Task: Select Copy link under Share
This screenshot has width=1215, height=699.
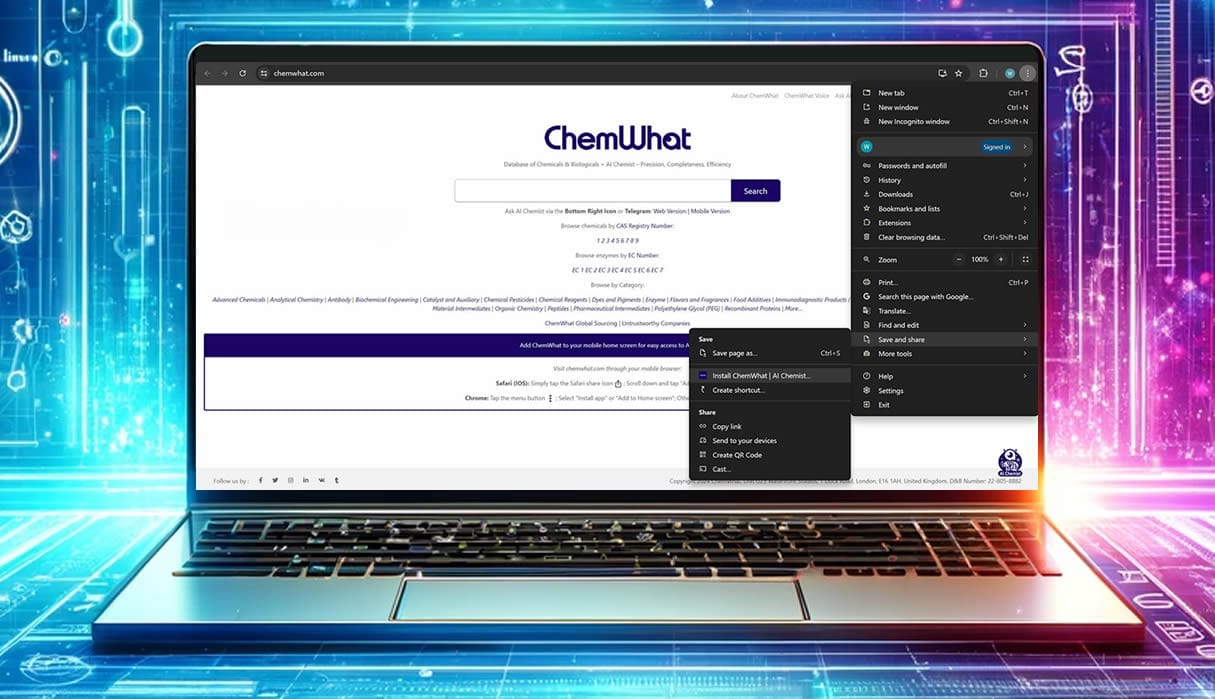Action: [x=770, y=427]
